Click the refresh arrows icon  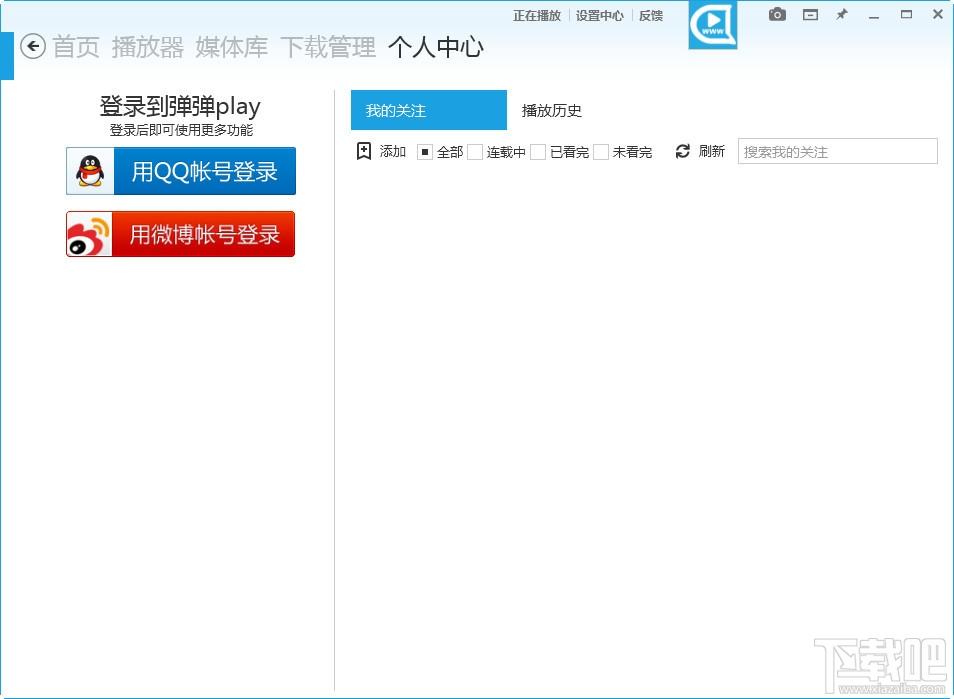[683, 151]
